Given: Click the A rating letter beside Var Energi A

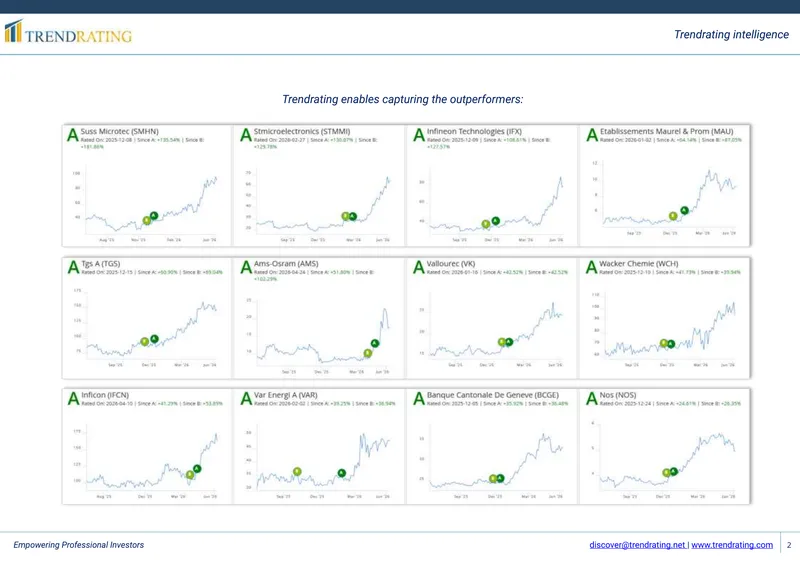Looking at the screenshot, I should click(x=246, y=399).
